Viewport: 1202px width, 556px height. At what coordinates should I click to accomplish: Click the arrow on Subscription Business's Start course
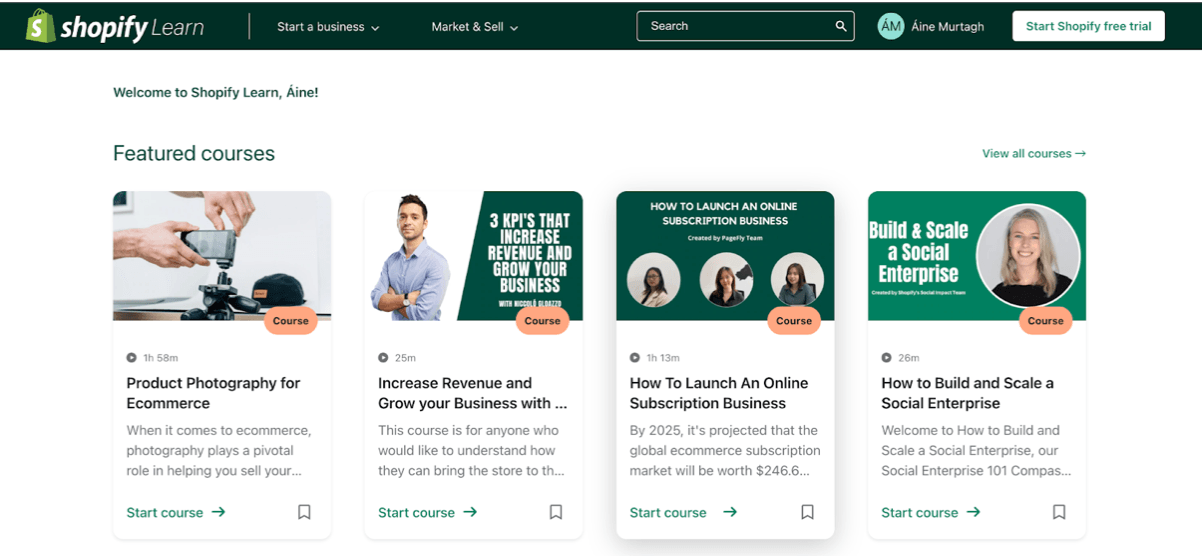point(730,512)
